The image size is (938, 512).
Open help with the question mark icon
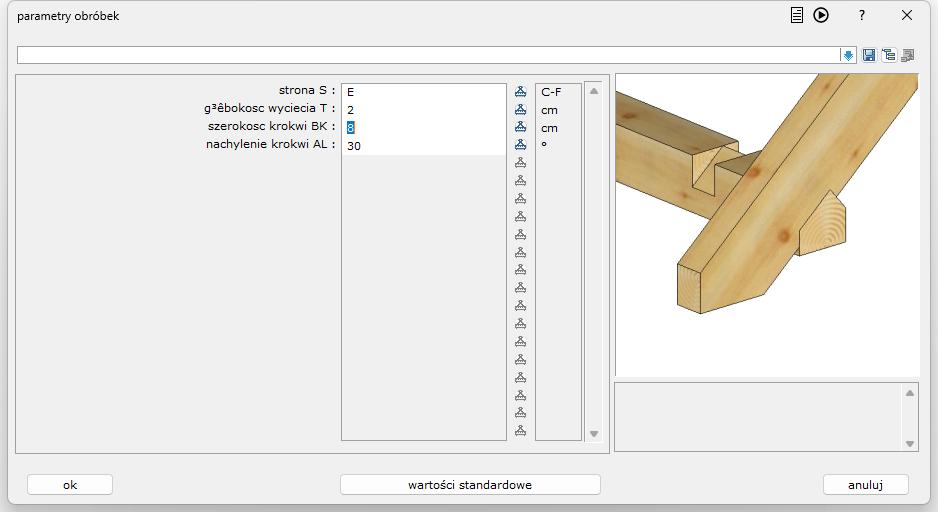point(862,16)
